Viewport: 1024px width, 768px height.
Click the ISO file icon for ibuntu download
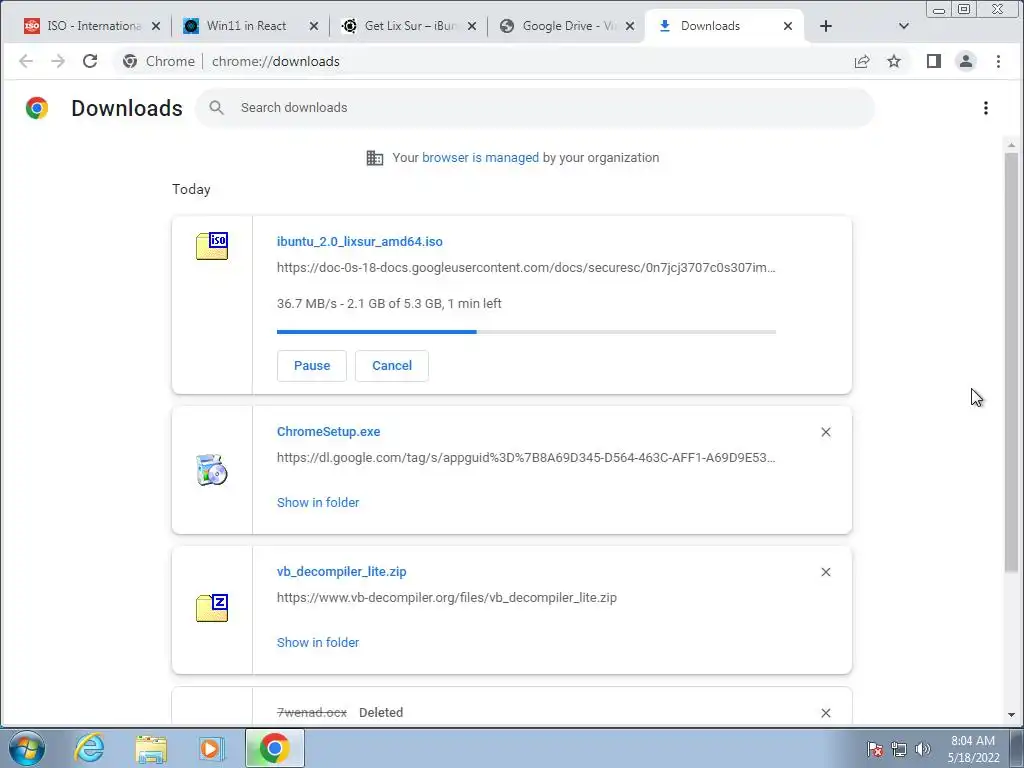tap(212, 246)
